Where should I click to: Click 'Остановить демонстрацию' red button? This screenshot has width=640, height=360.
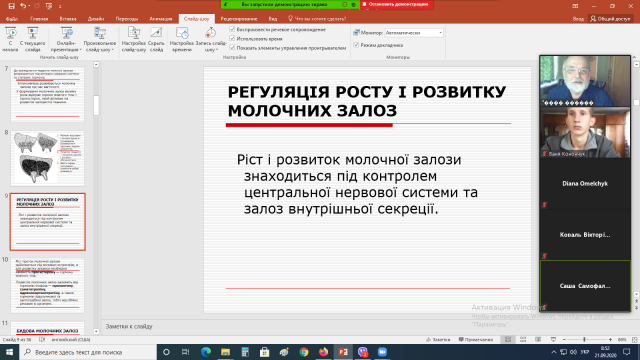tap(396, 4)
